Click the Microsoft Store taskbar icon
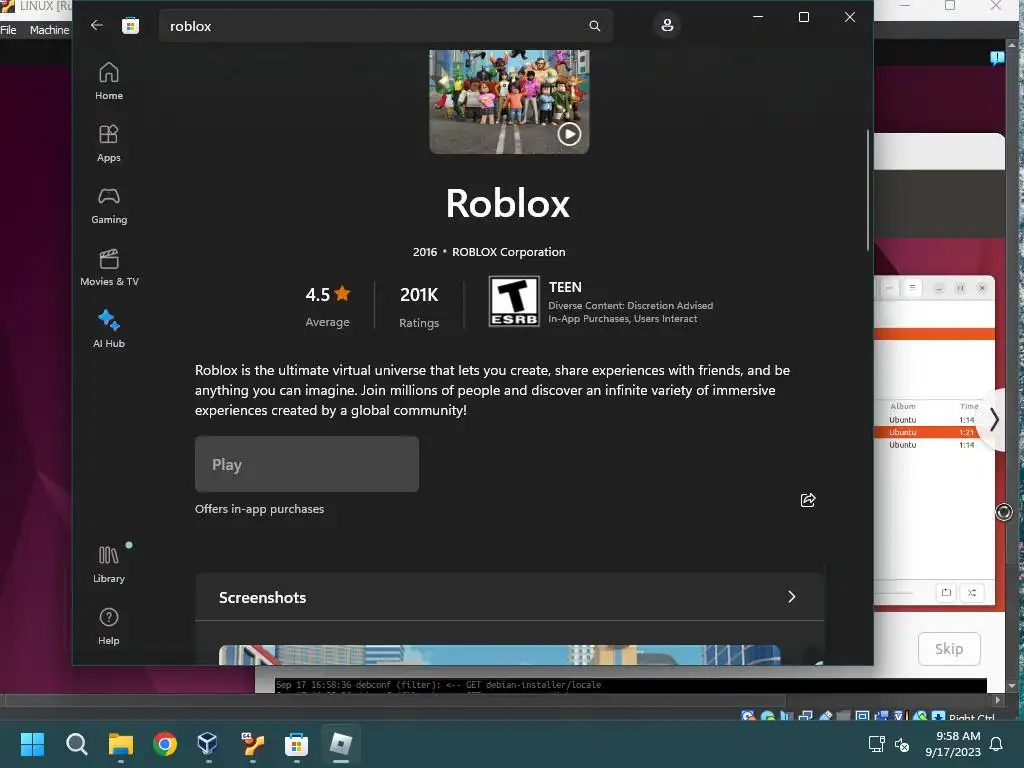Image resolution: width=1024 pixels, height=768 pixels. tap(296, 744)
